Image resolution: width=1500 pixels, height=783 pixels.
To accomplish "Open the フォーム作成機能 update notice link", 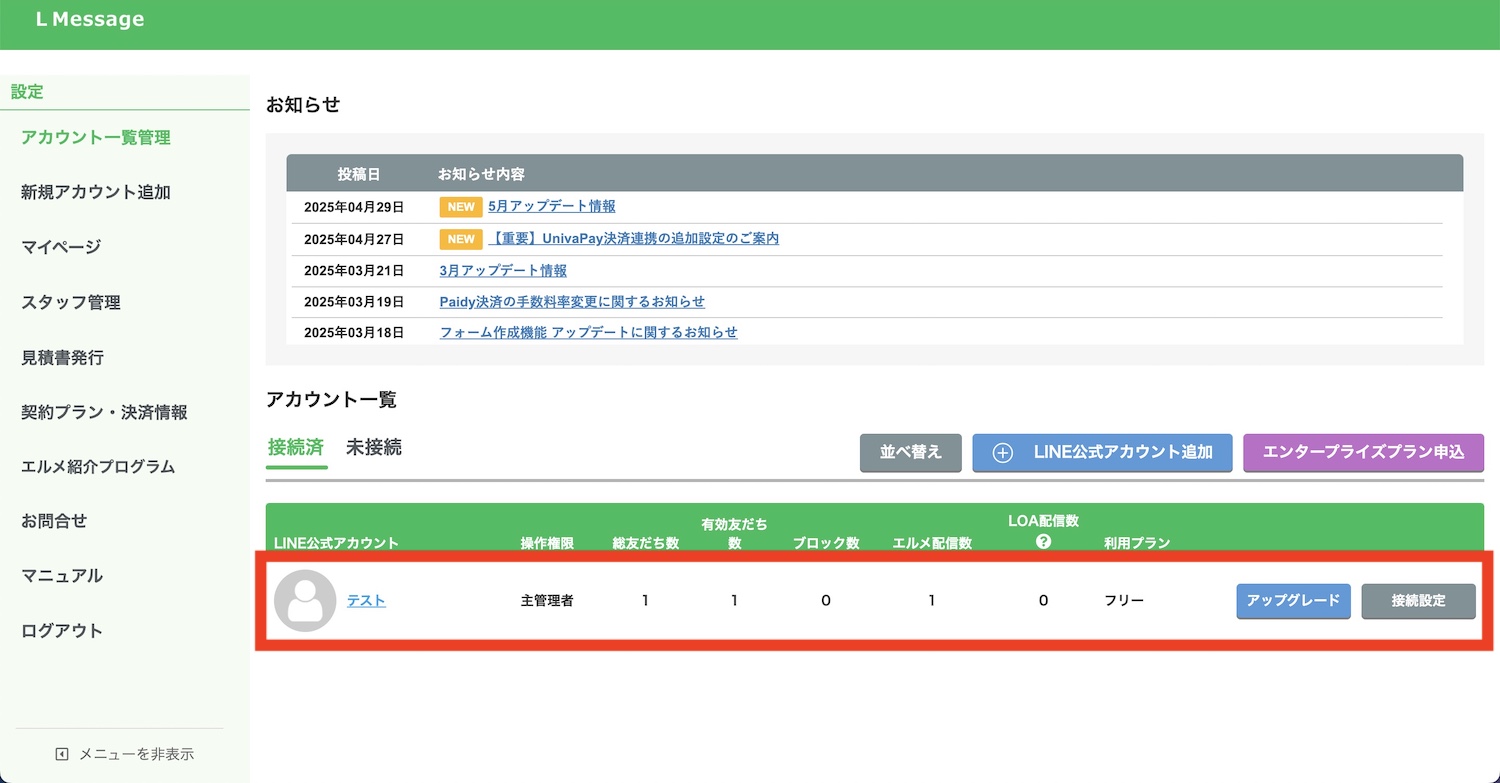I will click(588, 333).
